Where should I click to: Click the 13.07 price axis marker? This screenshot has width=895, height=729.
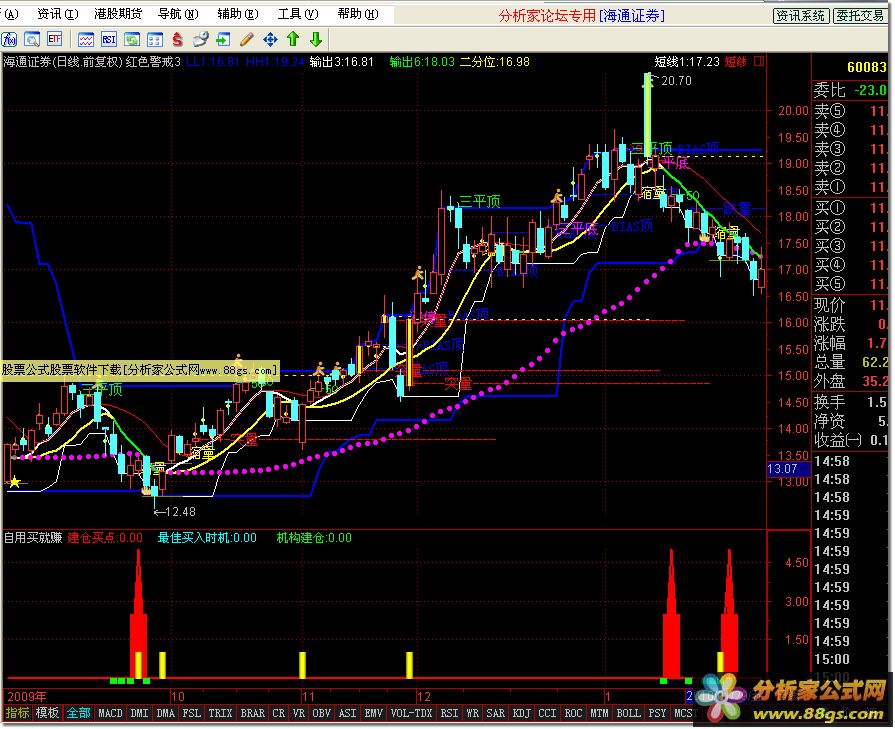pyautogui.click(x=788, y=469)
